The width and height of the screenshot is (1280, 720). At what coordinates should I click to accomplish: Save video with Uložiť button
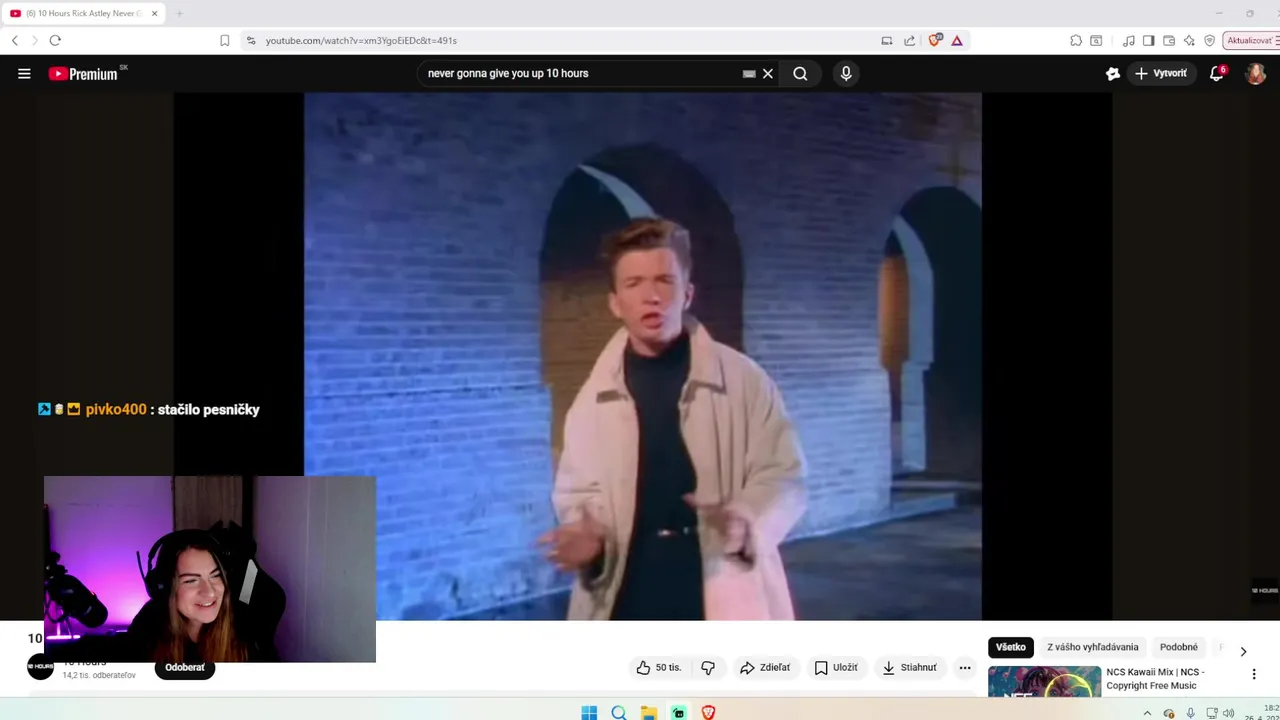(836, 667)
